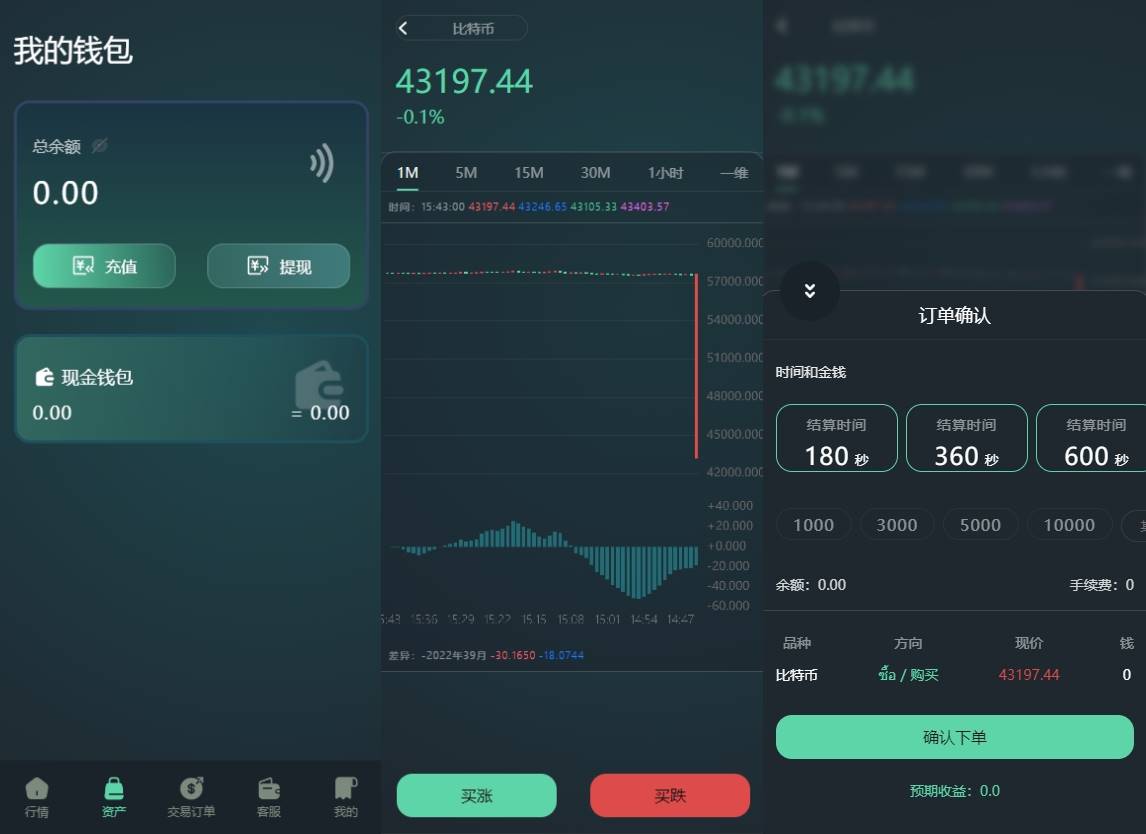The height and width of the screenshot is (834, 1146).
Task: Open the 交易订单 orders icon
Action: click(x=191, y=789)
